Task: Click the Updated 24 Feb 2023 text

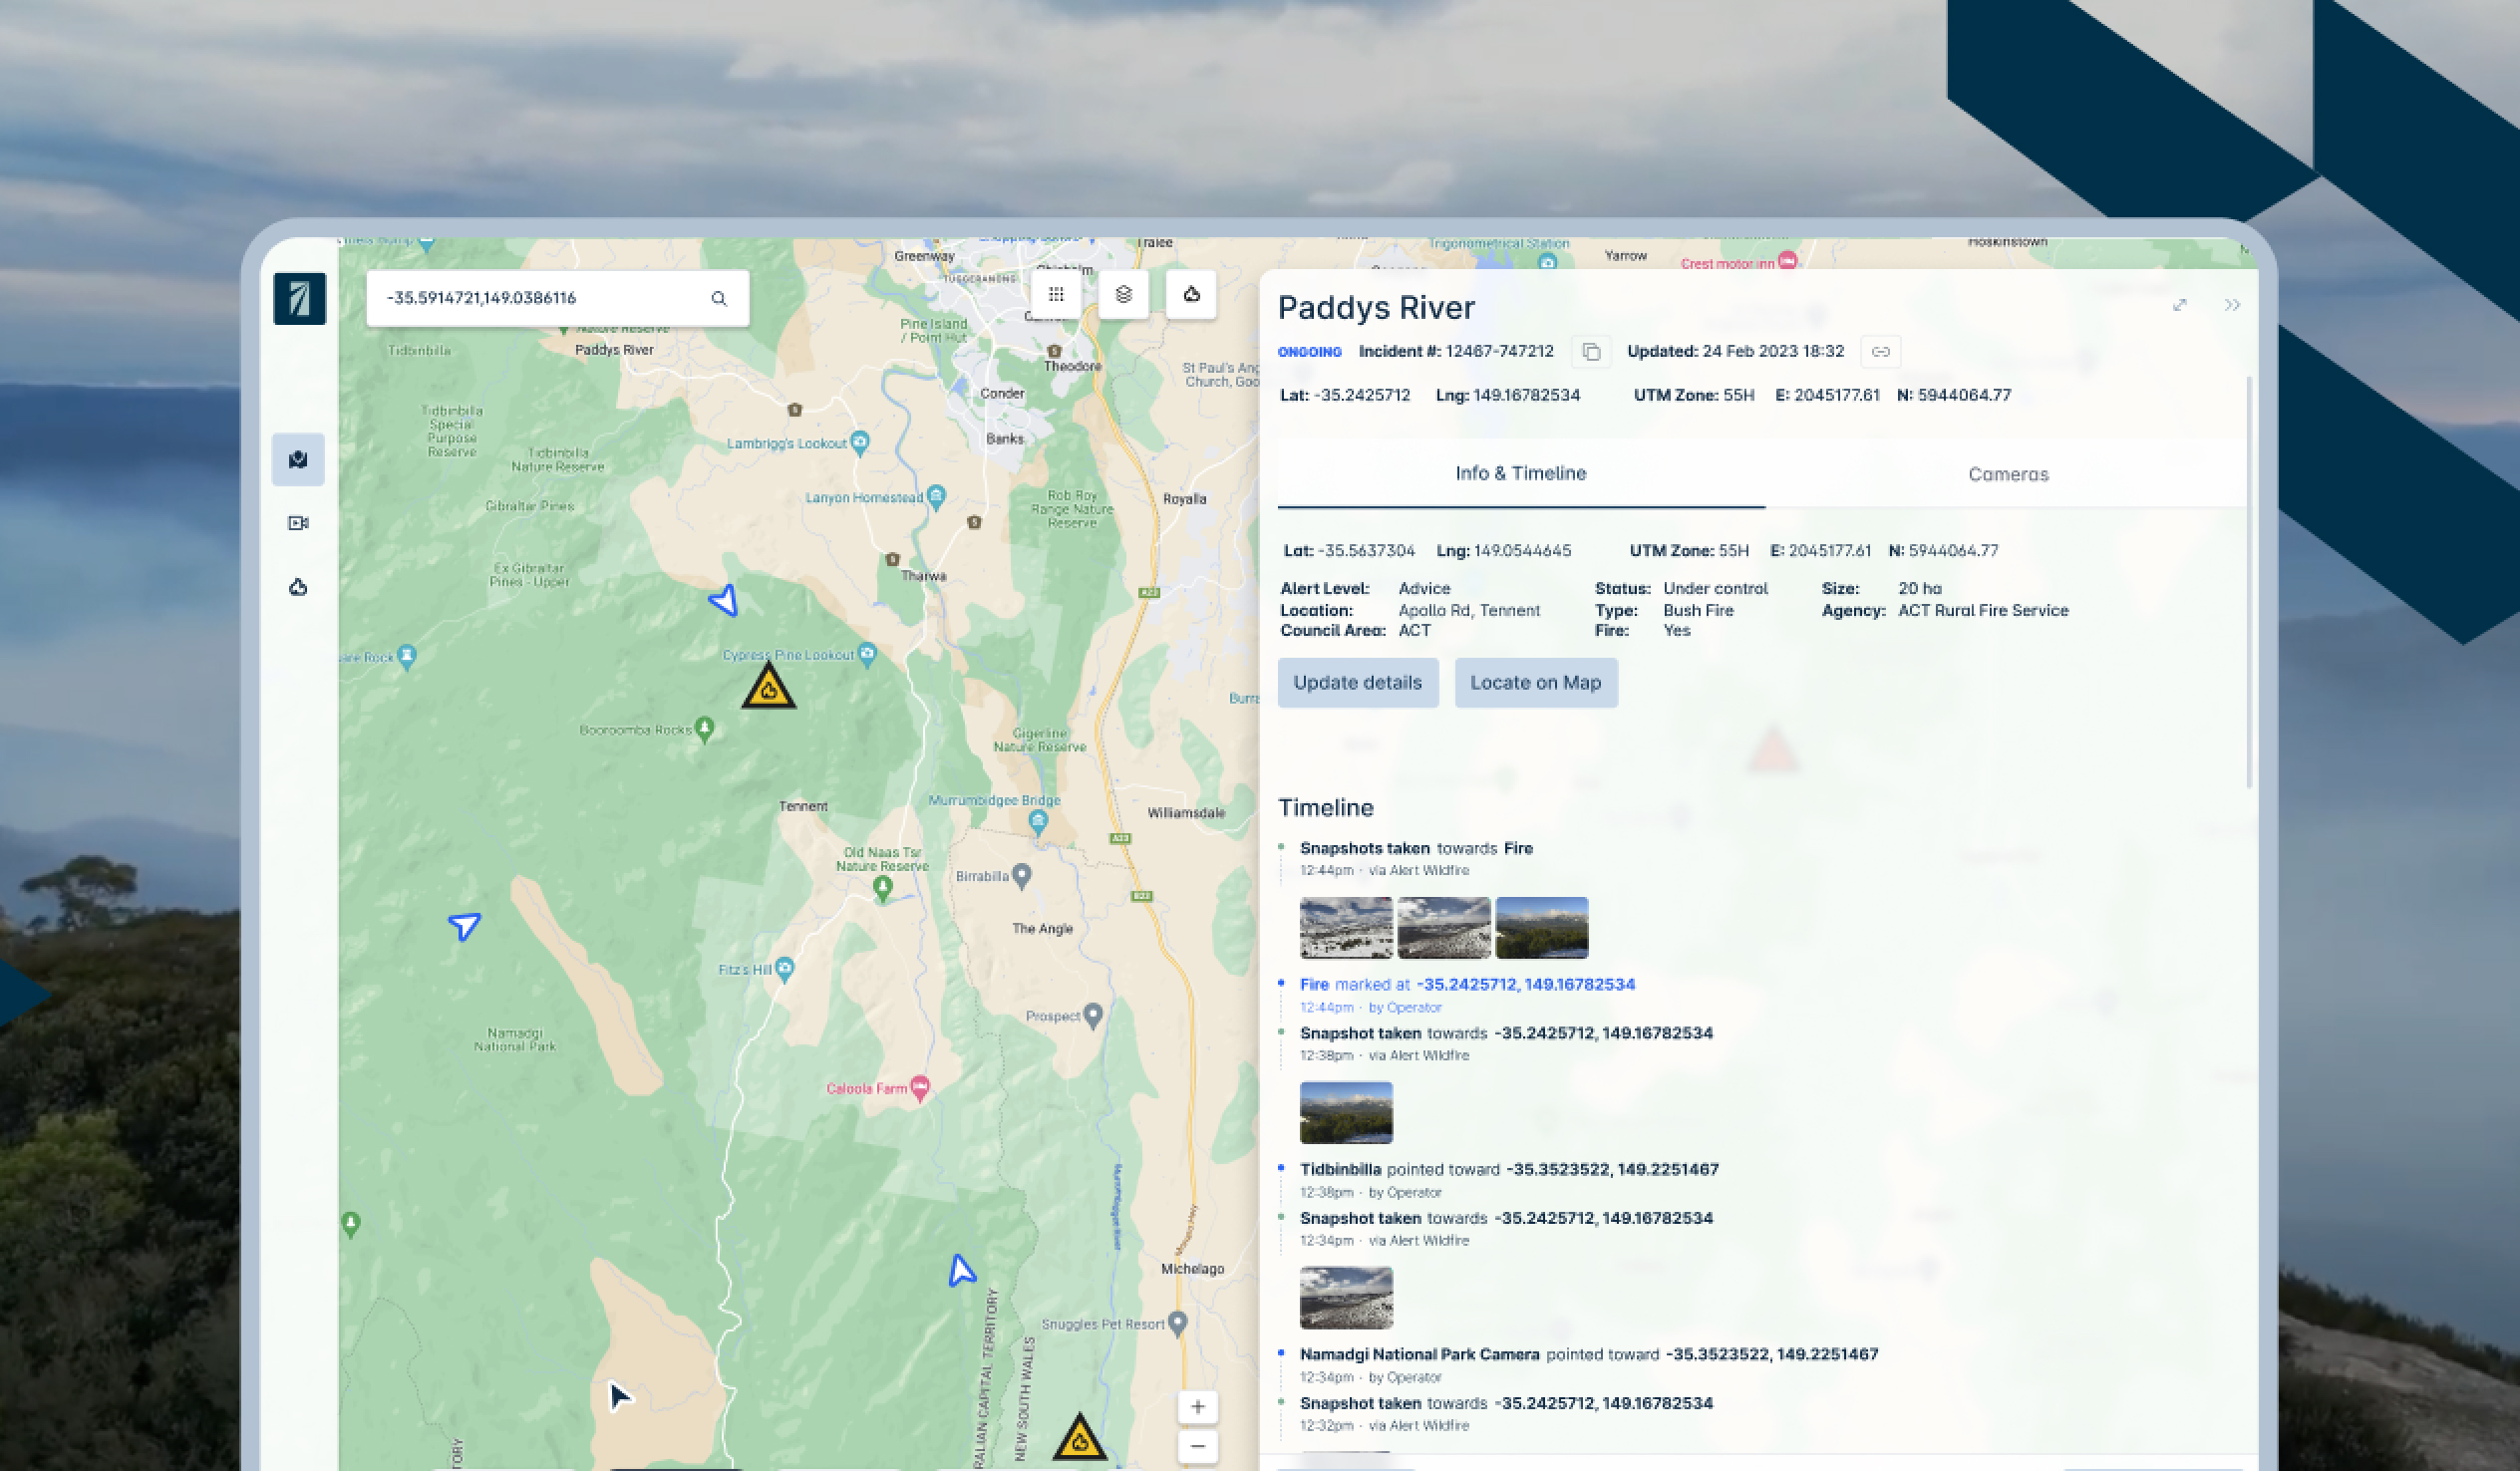Action: (x=1735, y=352)
